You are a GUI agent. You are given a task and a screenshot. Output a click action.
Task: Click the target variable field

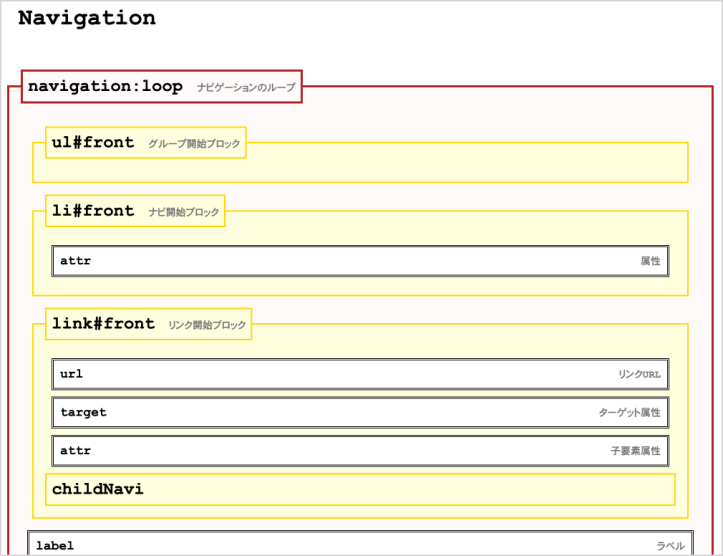(83, 412)
